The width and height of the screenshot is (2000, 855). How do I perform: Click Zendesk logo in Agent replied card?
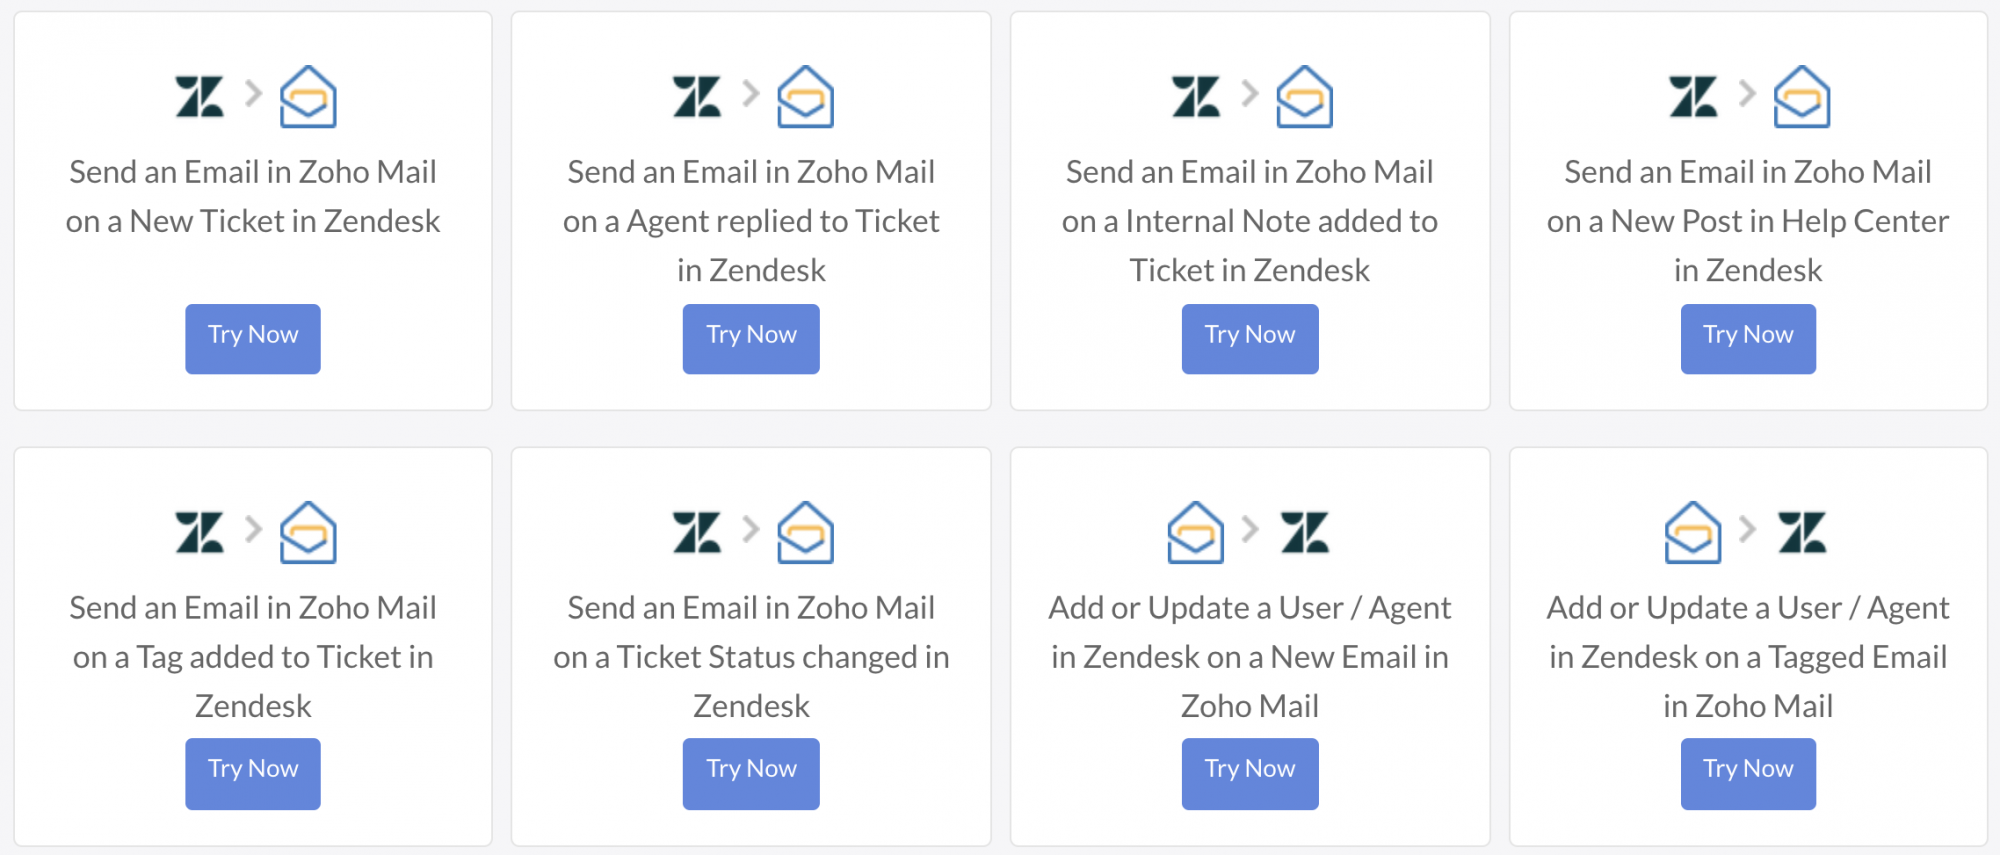click(697, 97)
